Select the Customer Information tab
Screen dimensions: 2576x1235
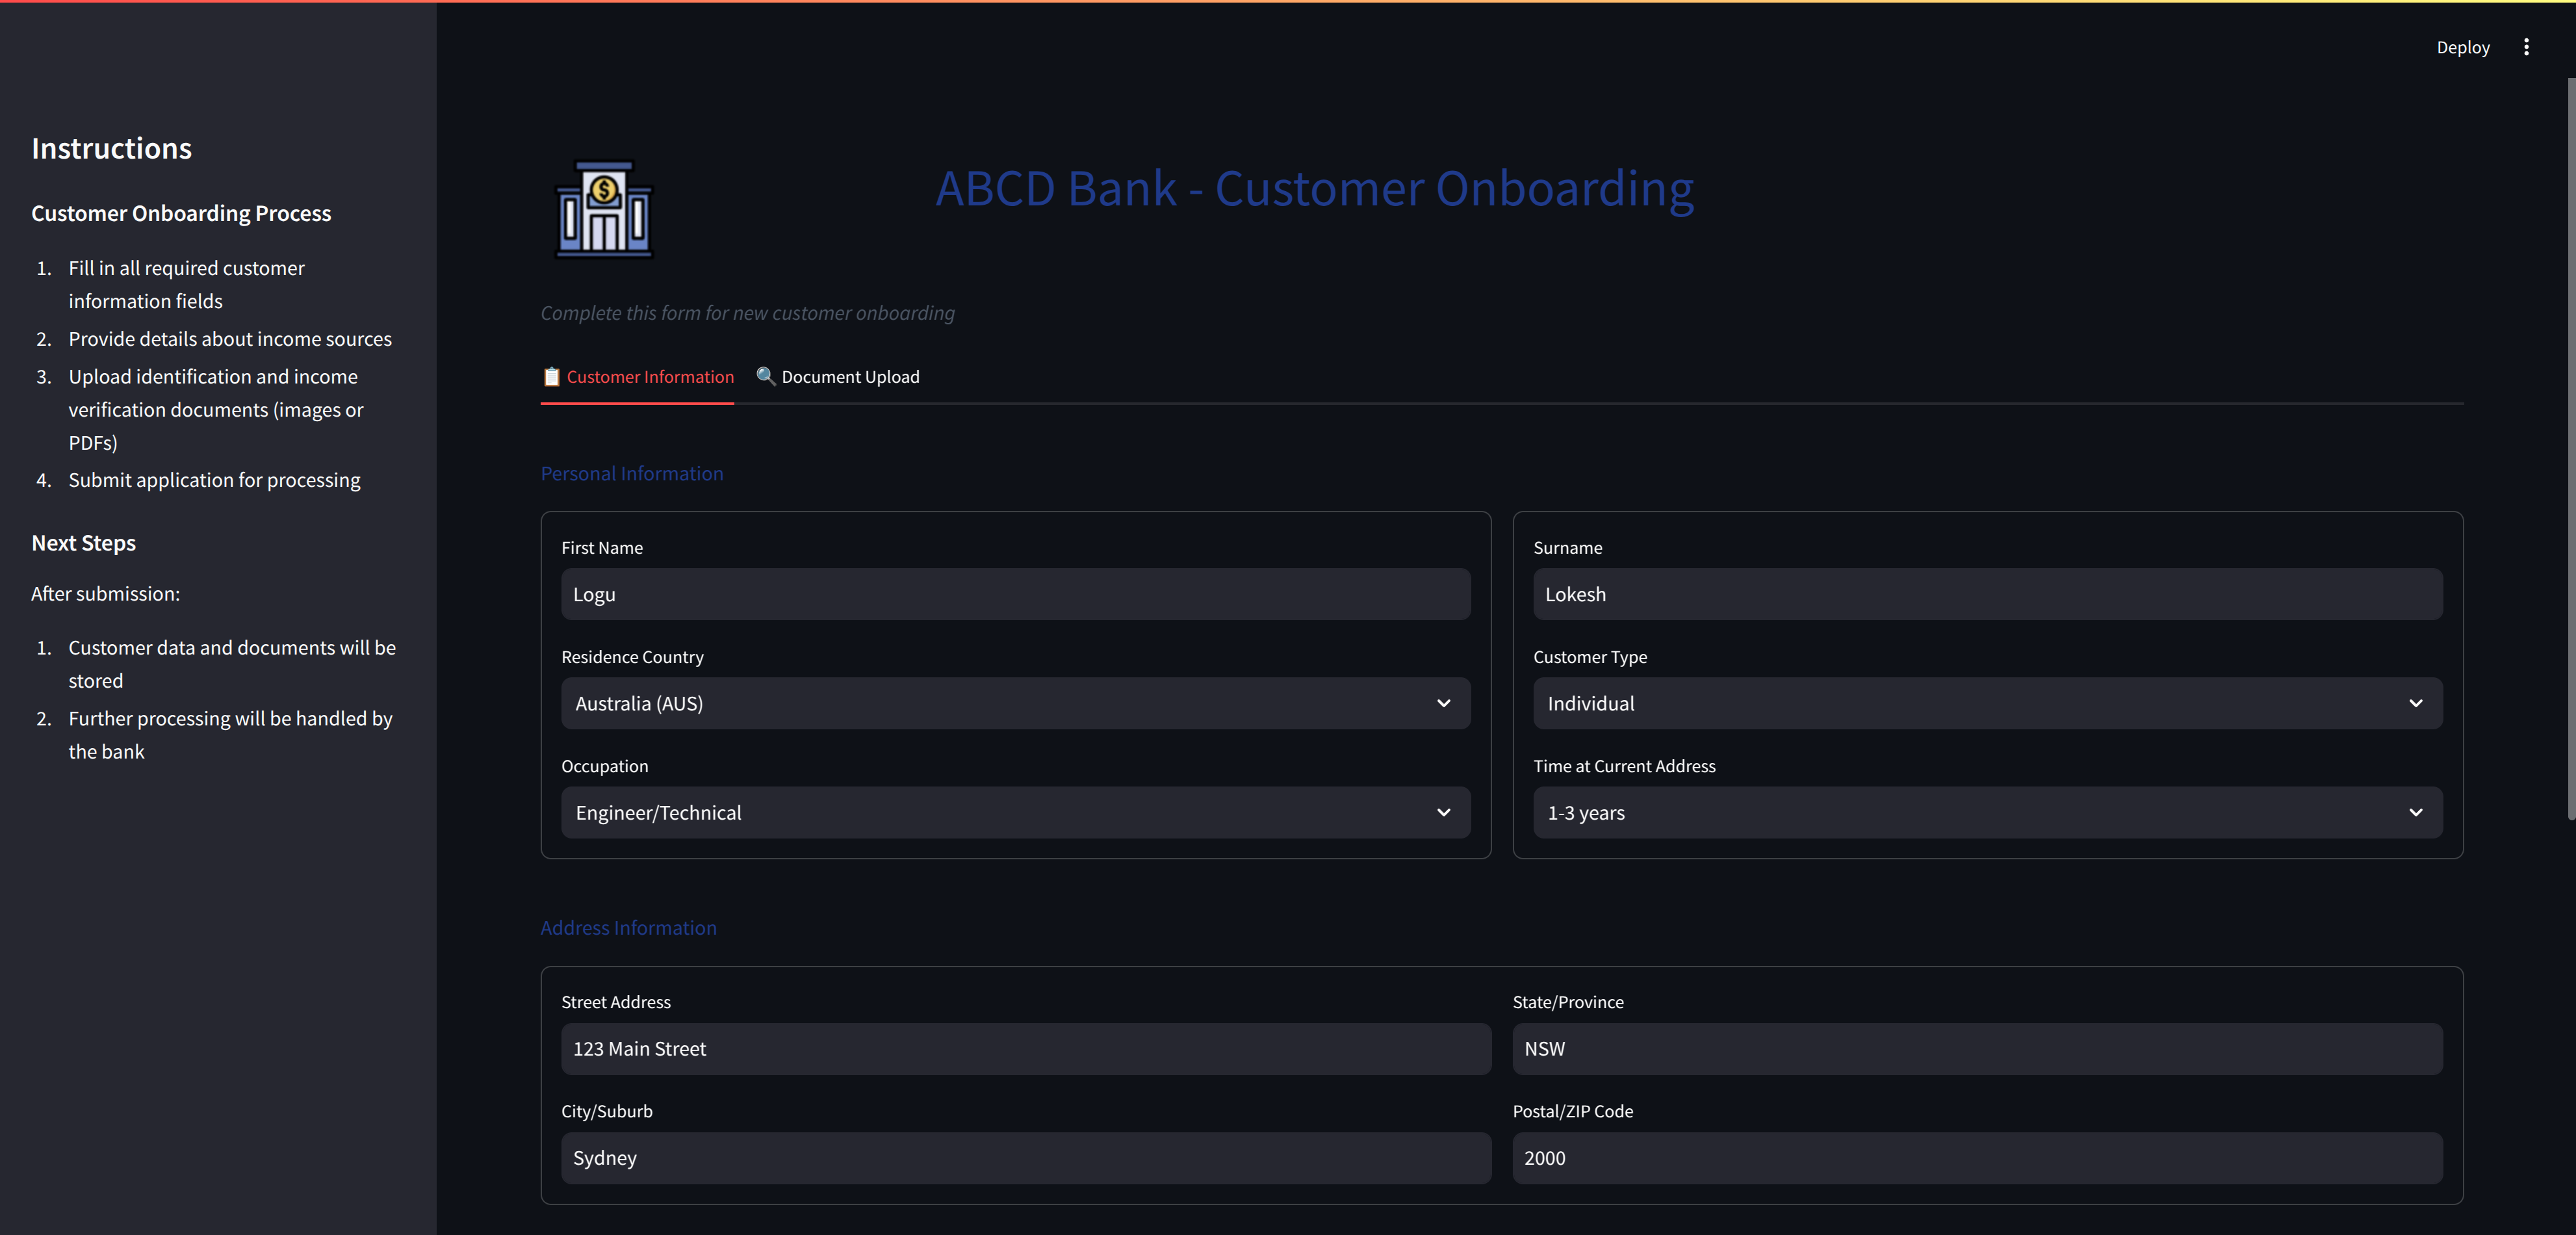coord(649,377)
